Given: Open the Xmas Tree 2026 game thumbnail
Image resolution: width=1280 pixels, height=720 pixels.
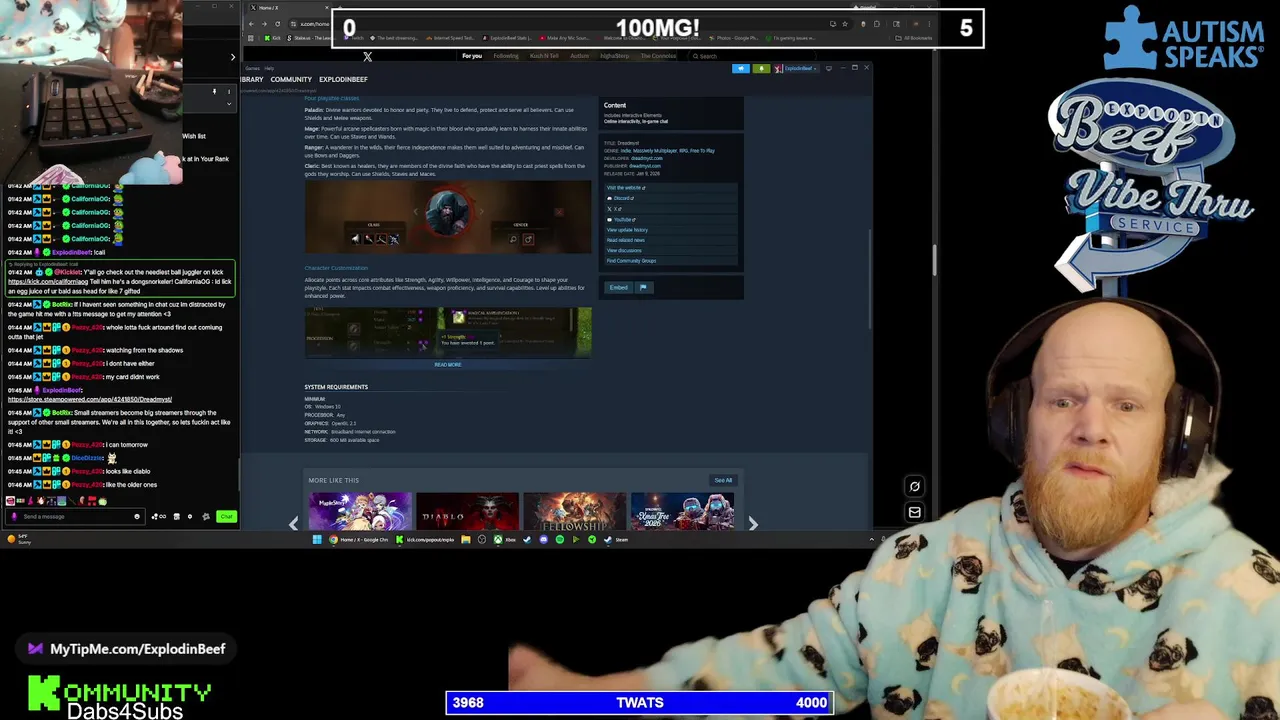Looking at the screenshot, I should [682, 511].
